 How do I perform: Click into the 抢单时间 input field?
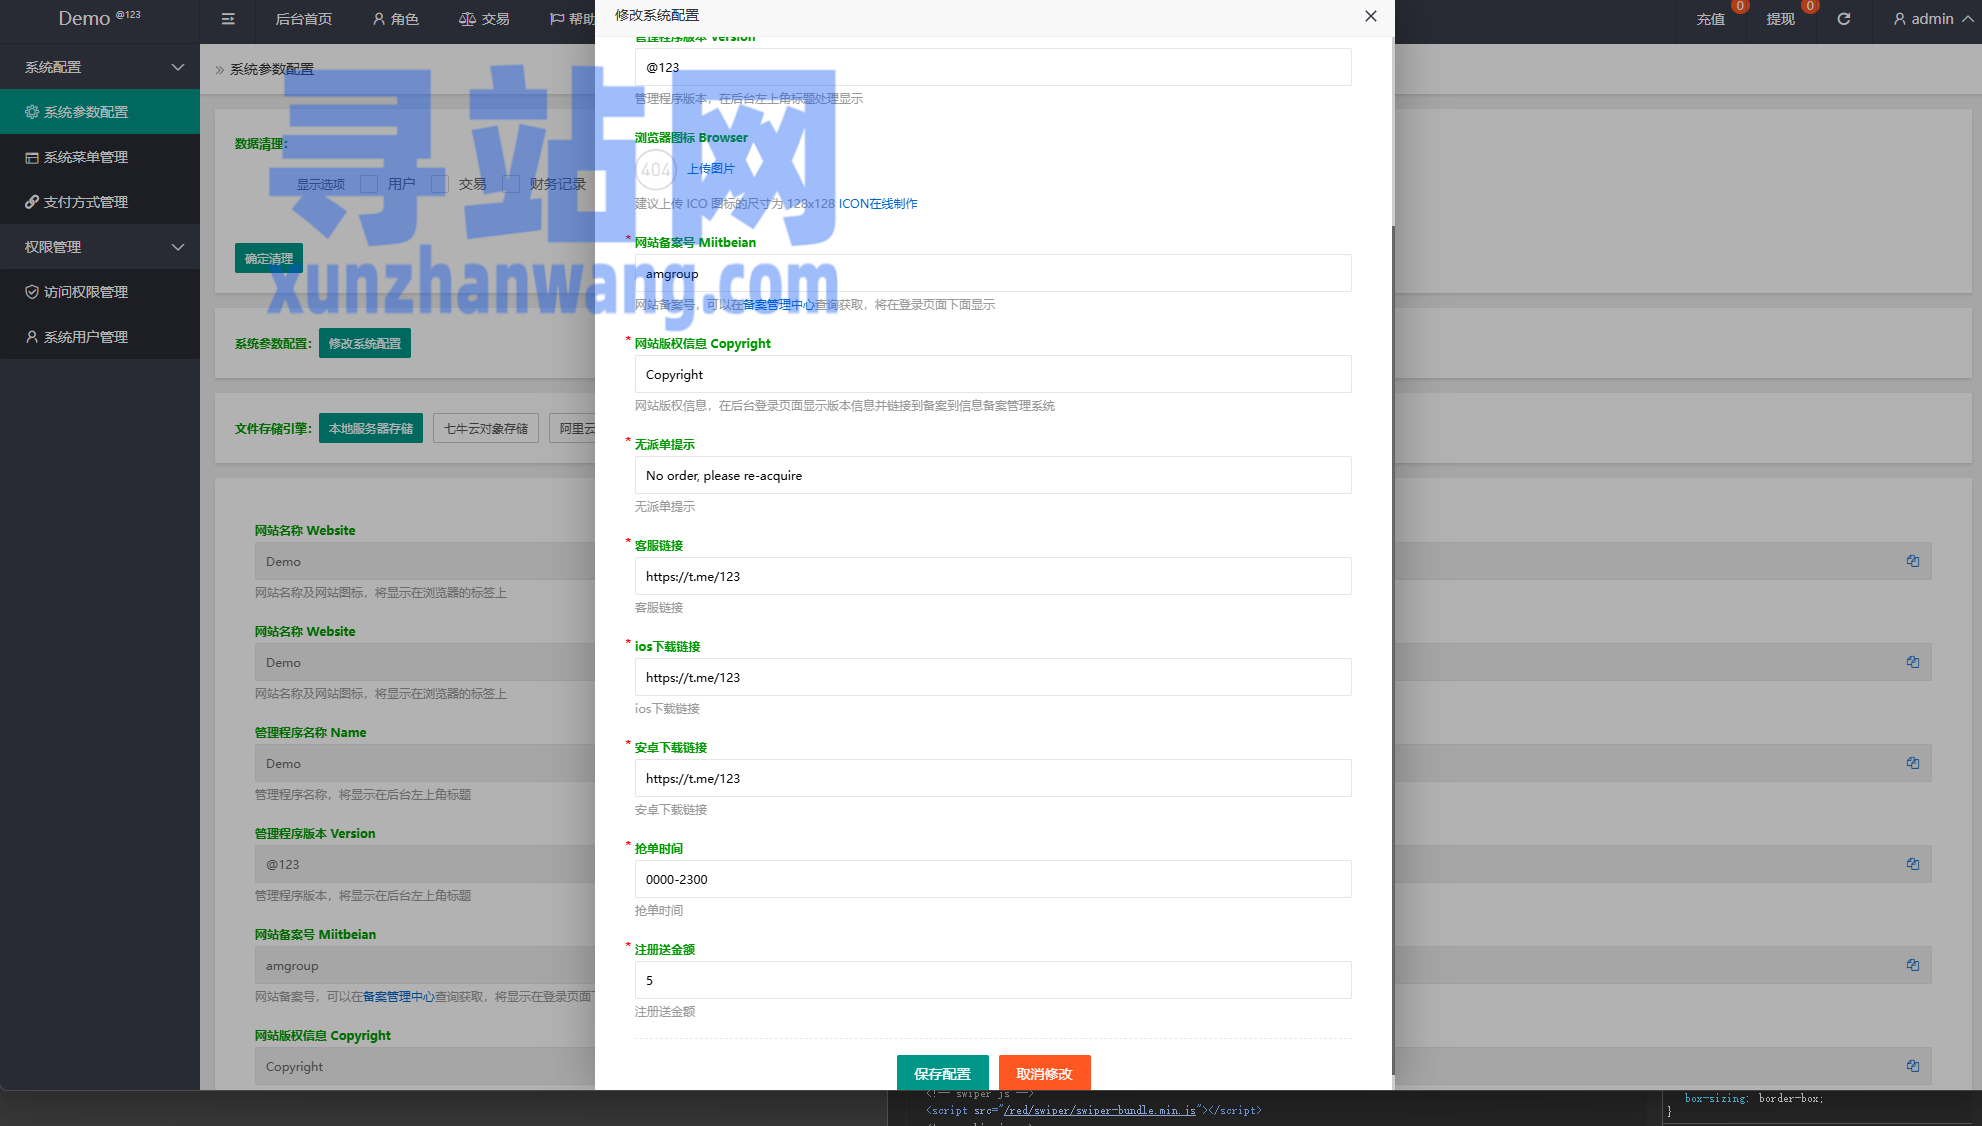click(x=992, y=879)
